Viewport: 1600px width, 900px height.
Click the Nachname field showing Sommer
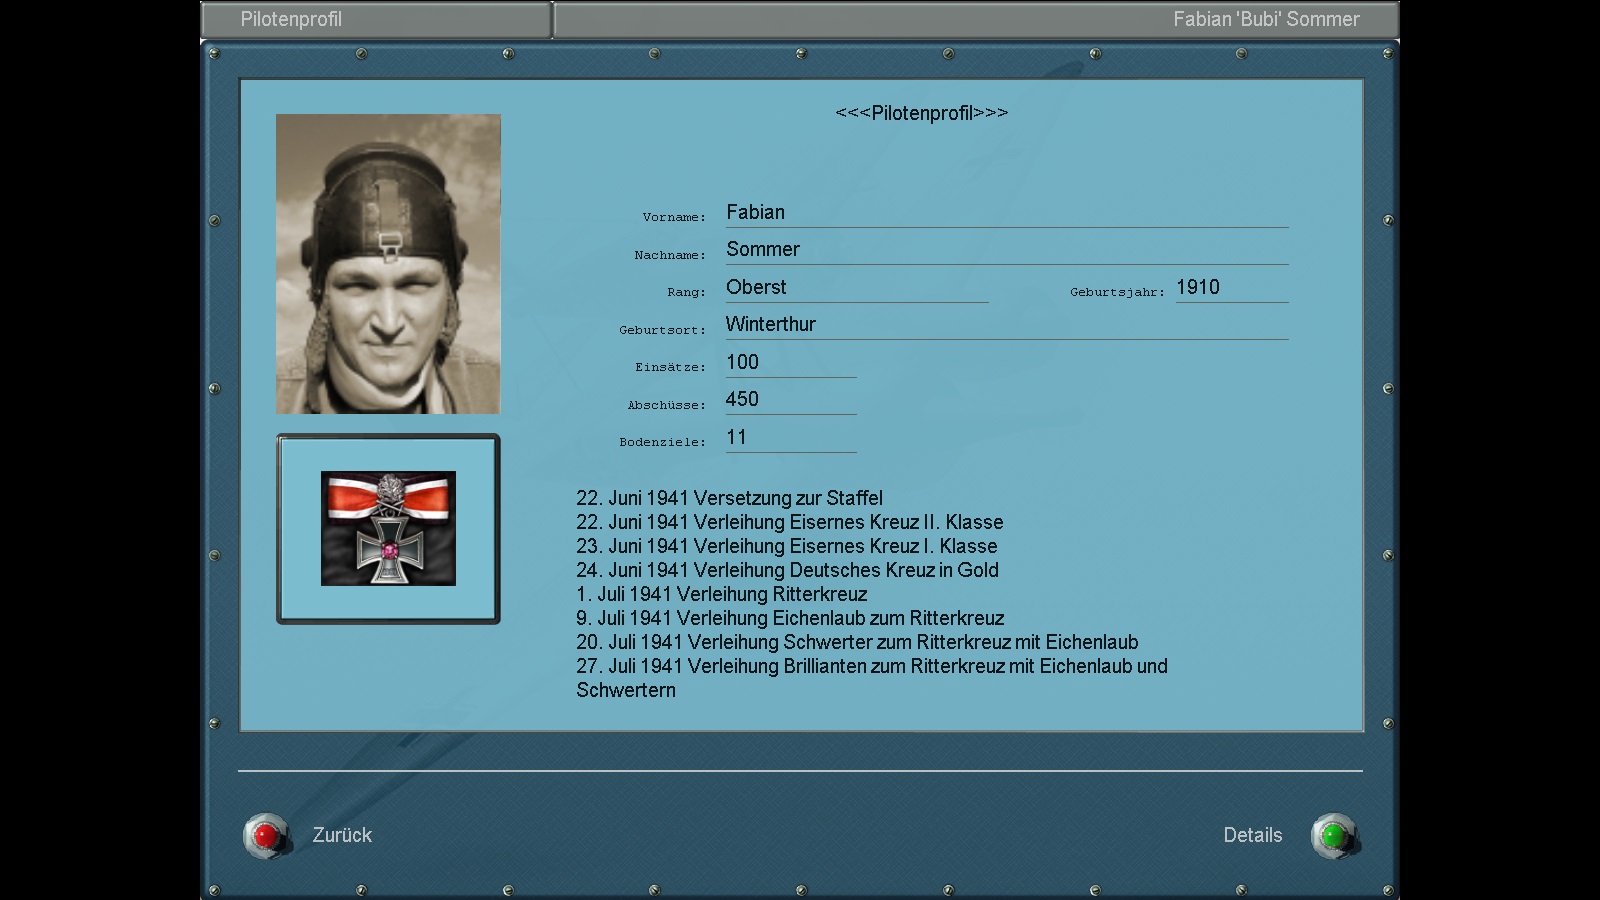(1007, 250)
